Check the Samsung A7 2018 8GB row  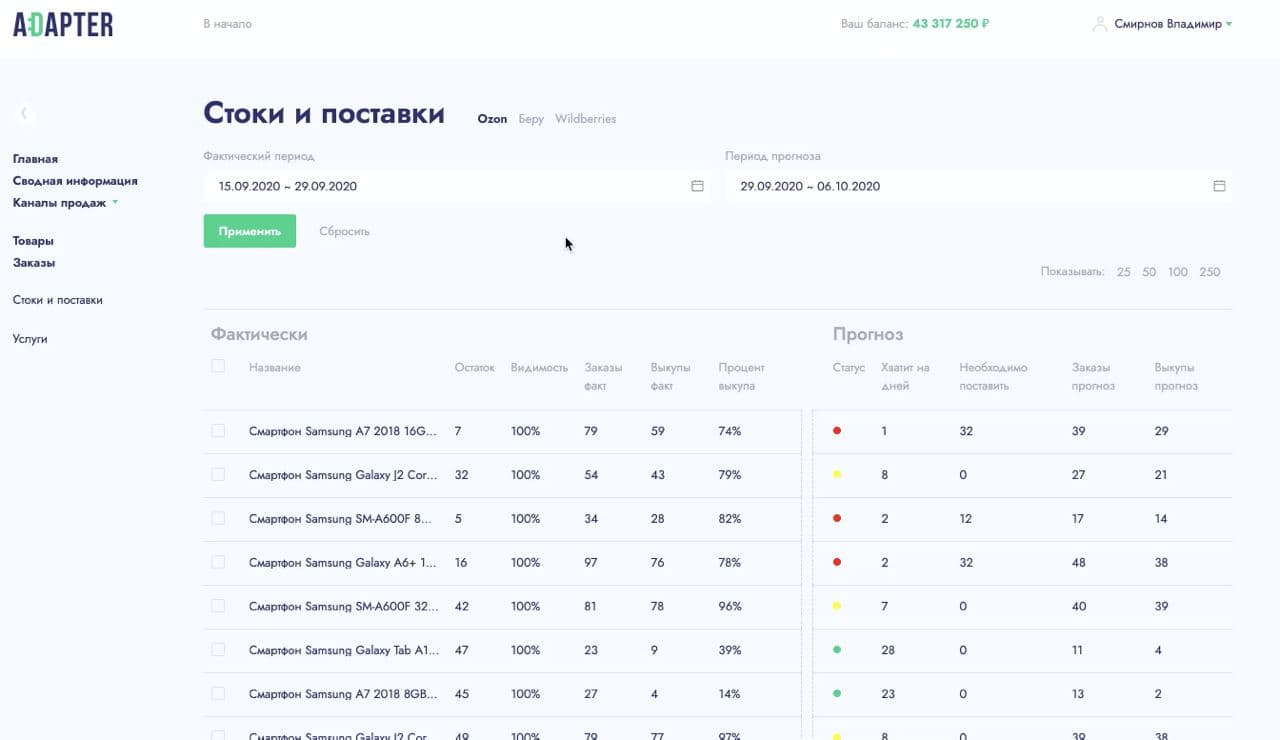(x=218, y=694)
